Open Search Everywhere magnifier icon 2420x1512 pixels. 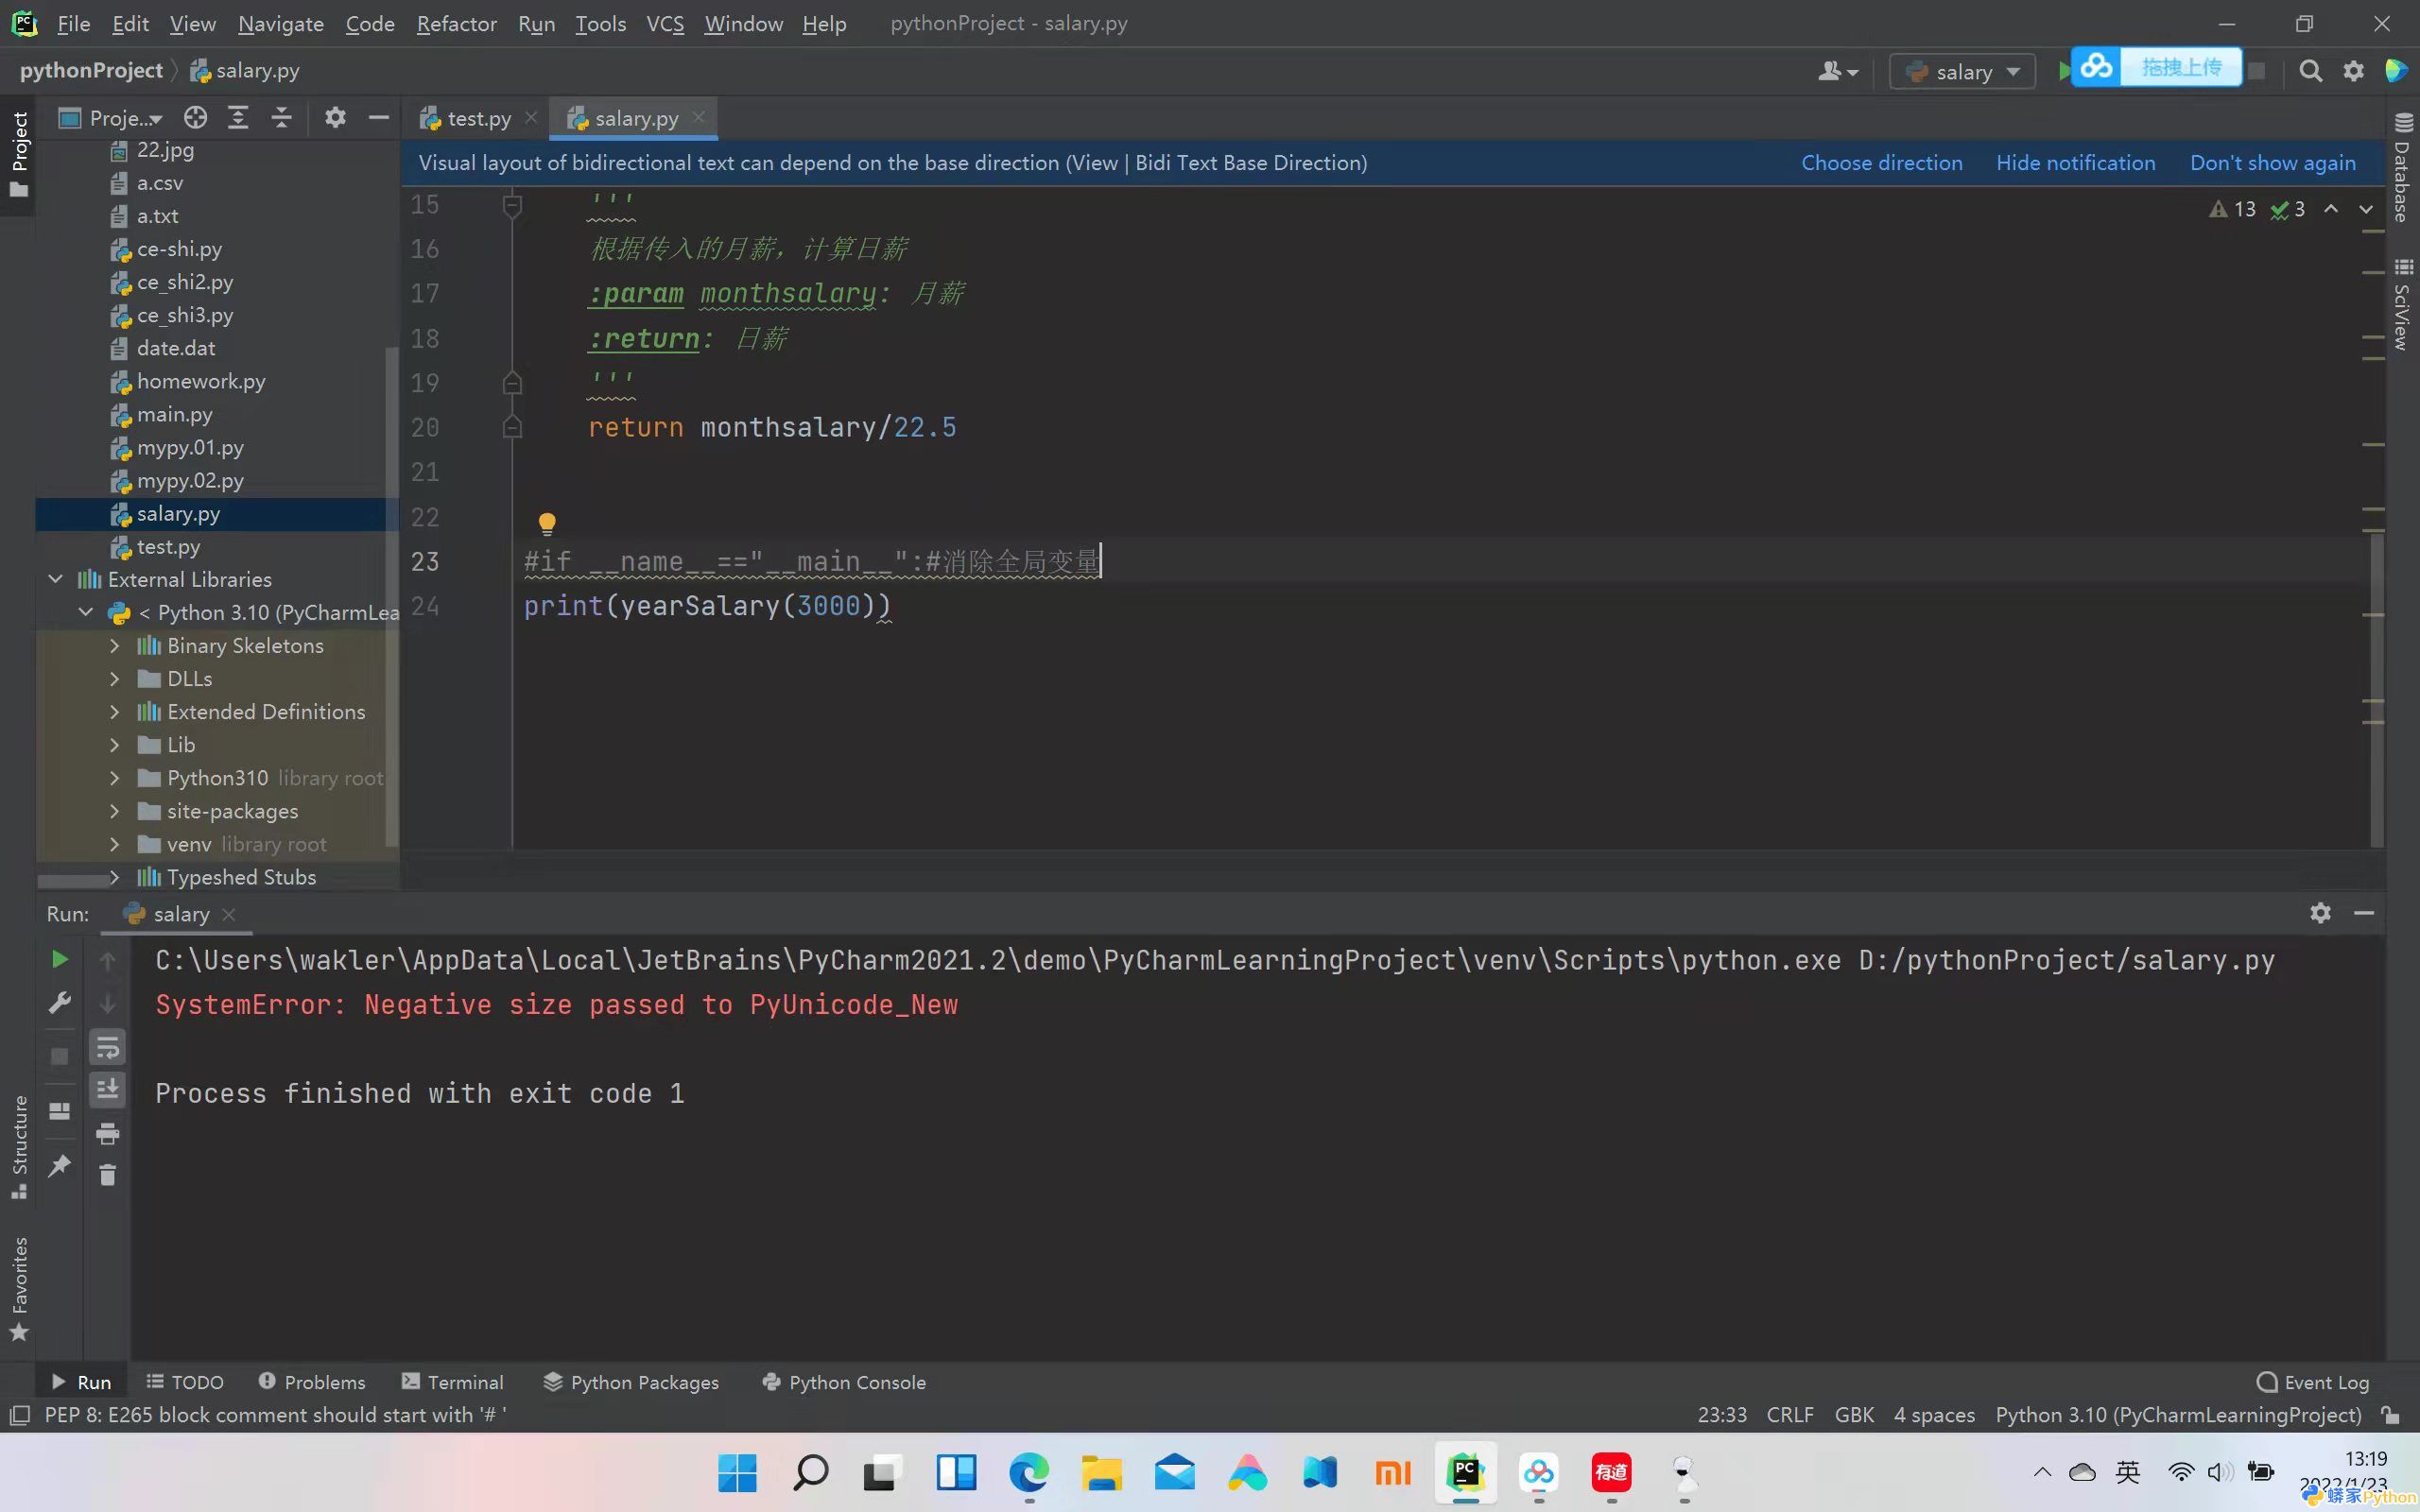click(x=2310, y=71)
